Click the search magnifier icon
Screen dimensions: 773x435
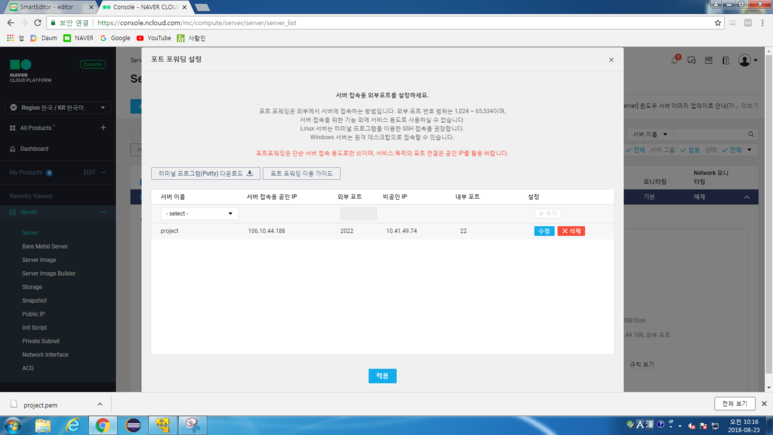[751, 134]
